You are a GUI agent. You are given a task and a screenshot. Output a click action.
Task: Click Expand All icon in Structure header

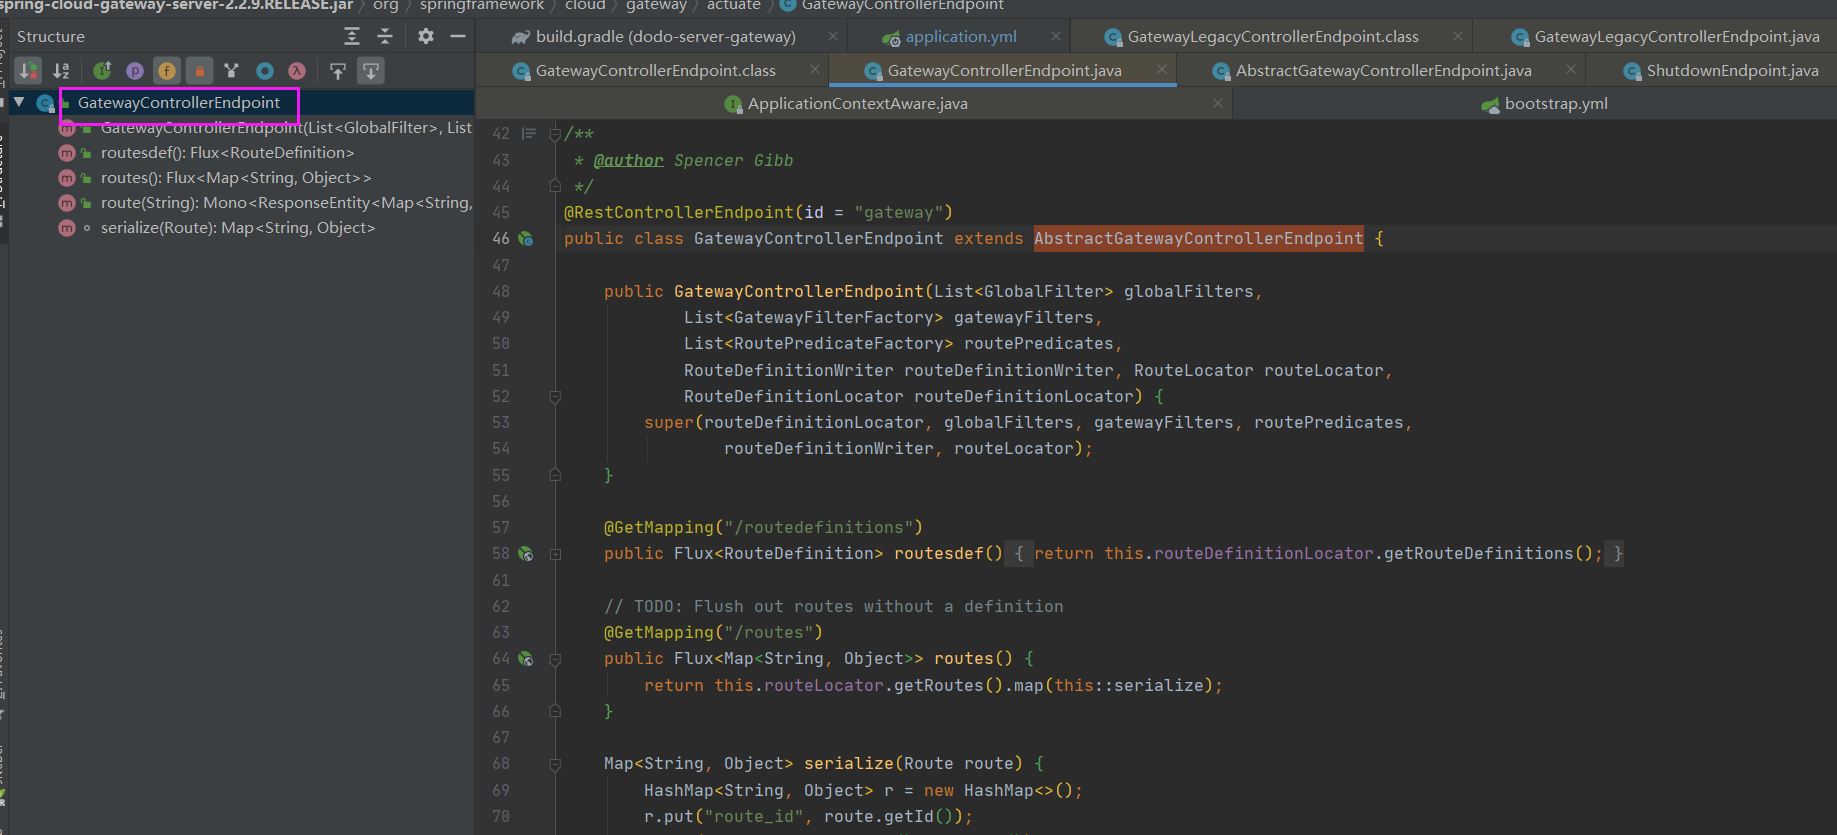pos(352,36)
